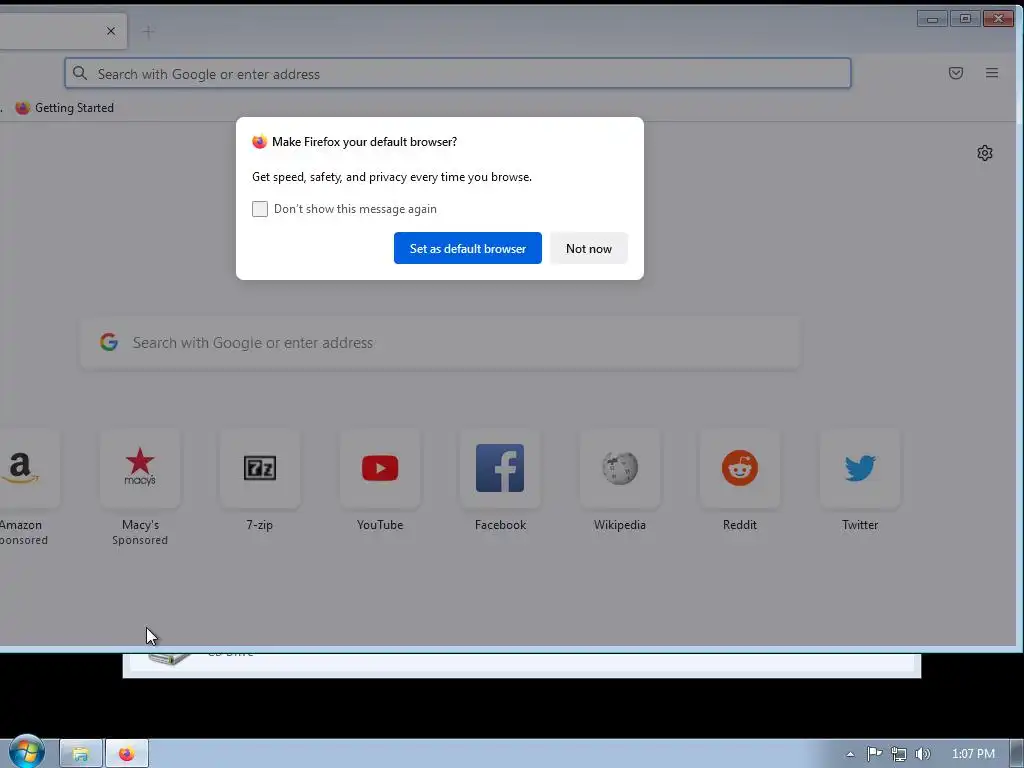Dismiss the dialog with Not now
This screenshot has height=768, width=1024.
[588, 248]
